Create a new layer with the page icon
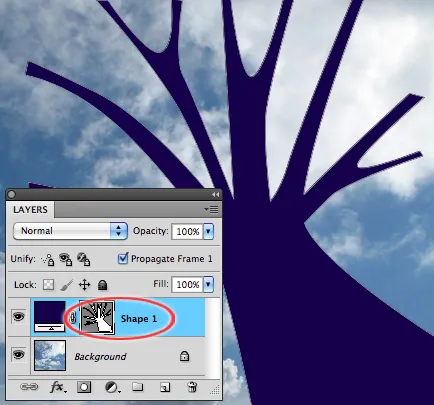The height and width of the screenshot is (405, 434). pyautogui.click(x=165, y=387)
